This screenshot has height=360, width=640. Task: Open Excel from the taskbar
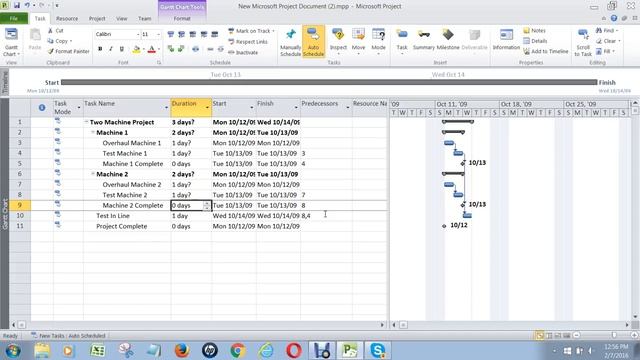click(98, 350)
